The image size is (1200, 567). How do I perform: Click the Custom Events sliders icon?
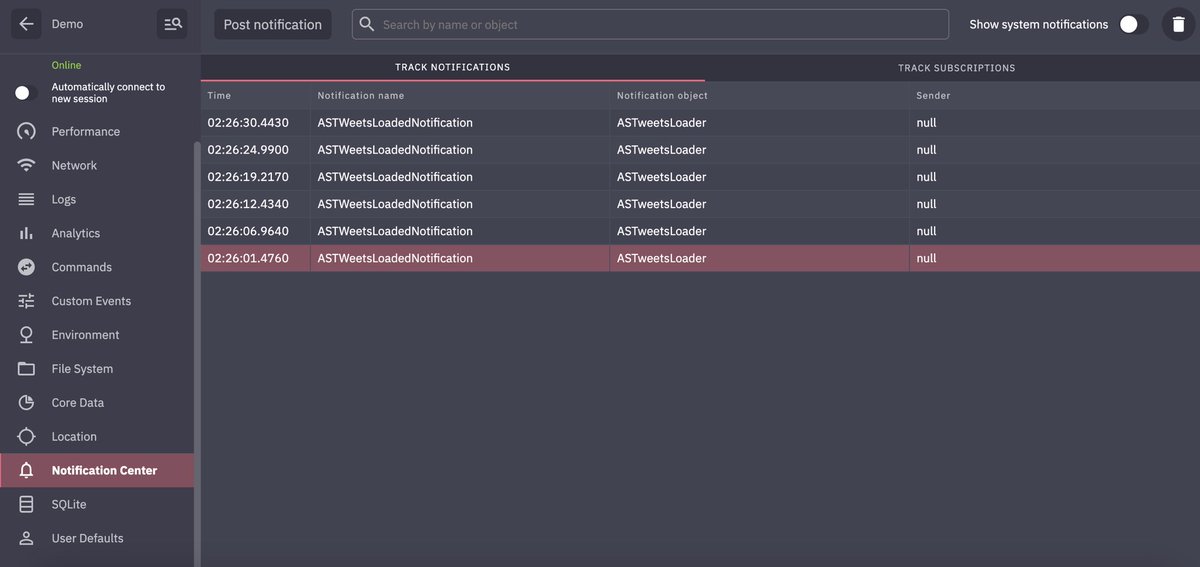27,301
